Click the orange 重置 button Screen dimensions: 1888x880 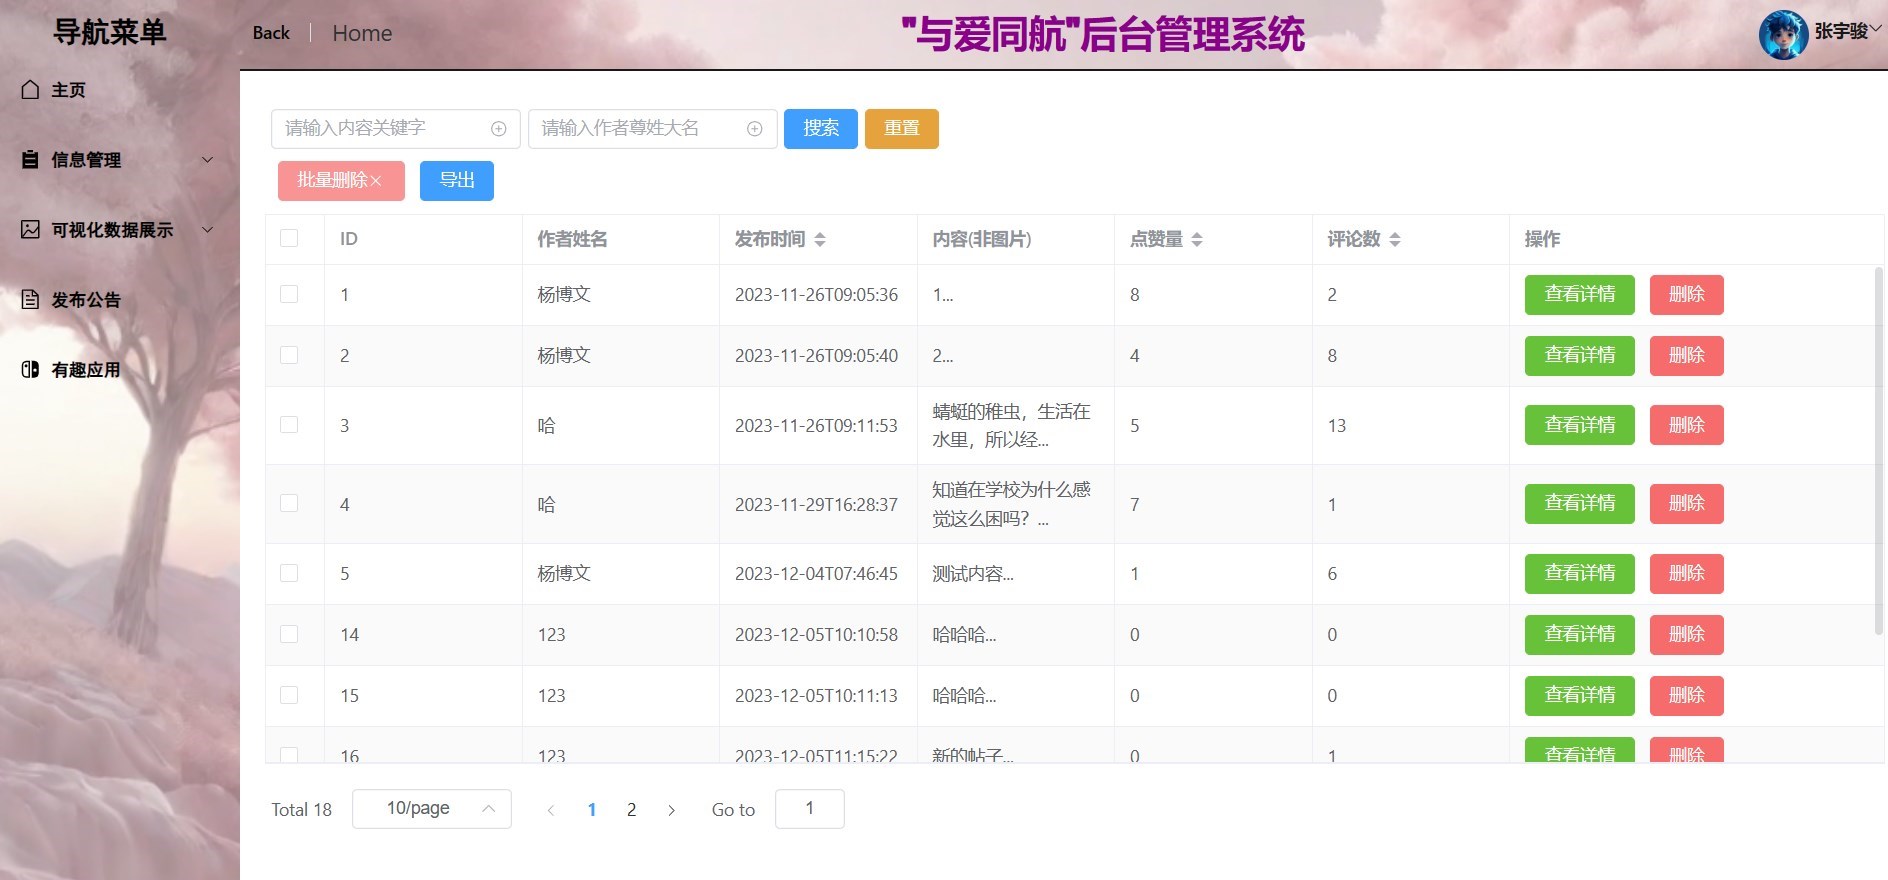pyautogui.click(x=902, y=129)
